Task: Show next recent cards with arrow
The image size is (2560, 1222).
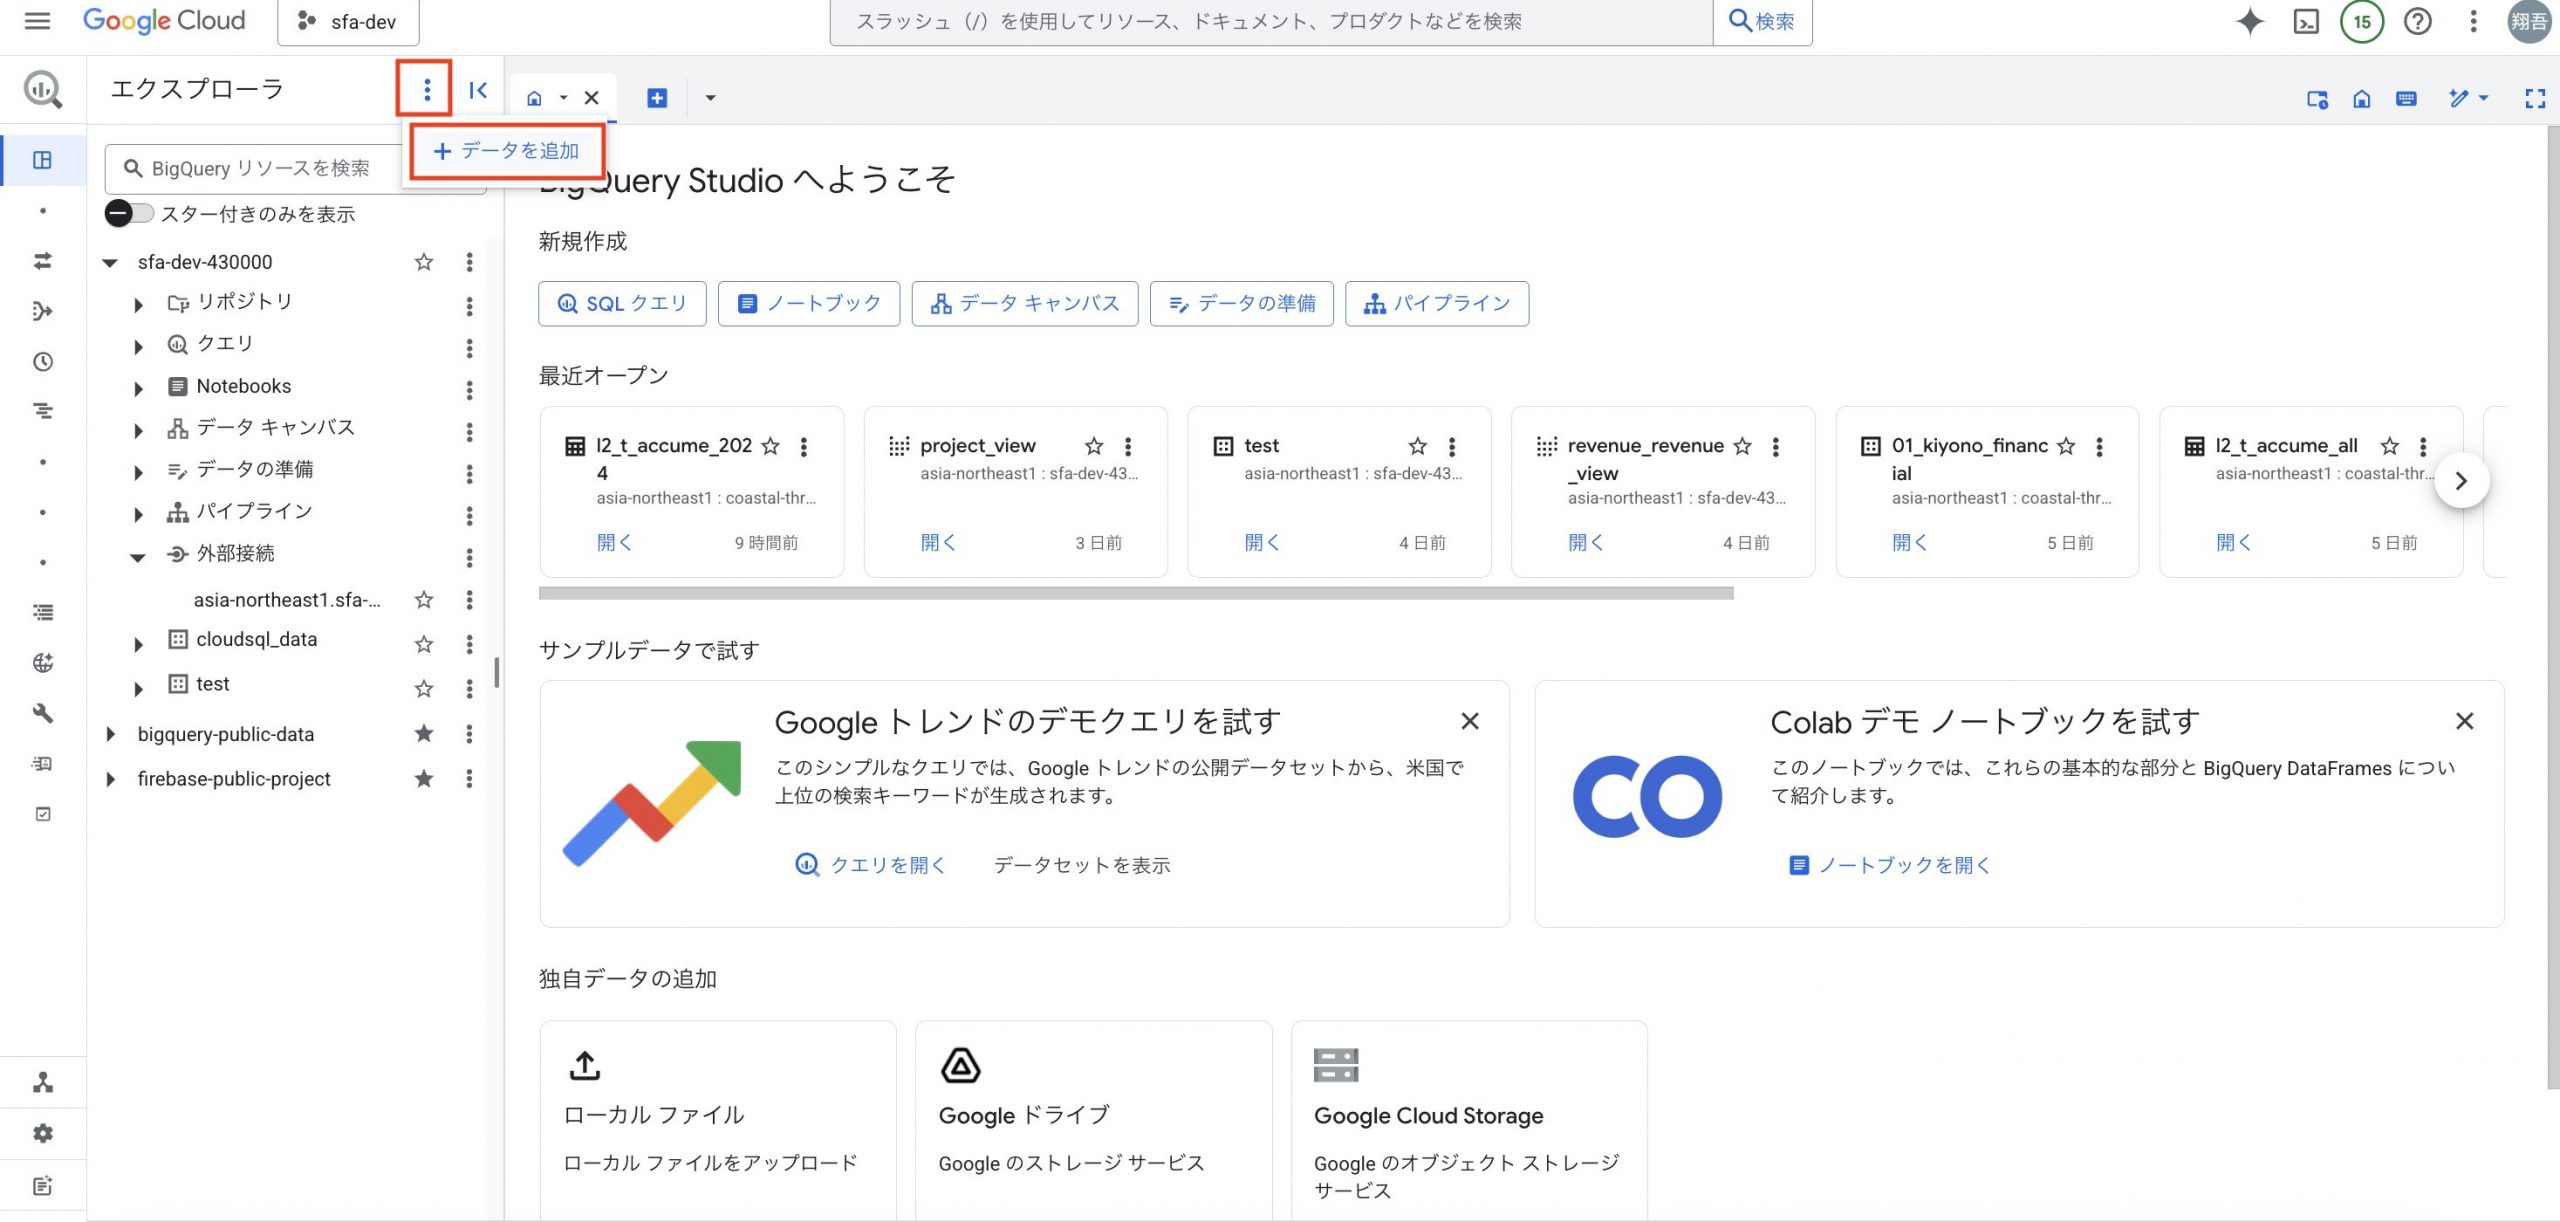Action: (2461, 480)
